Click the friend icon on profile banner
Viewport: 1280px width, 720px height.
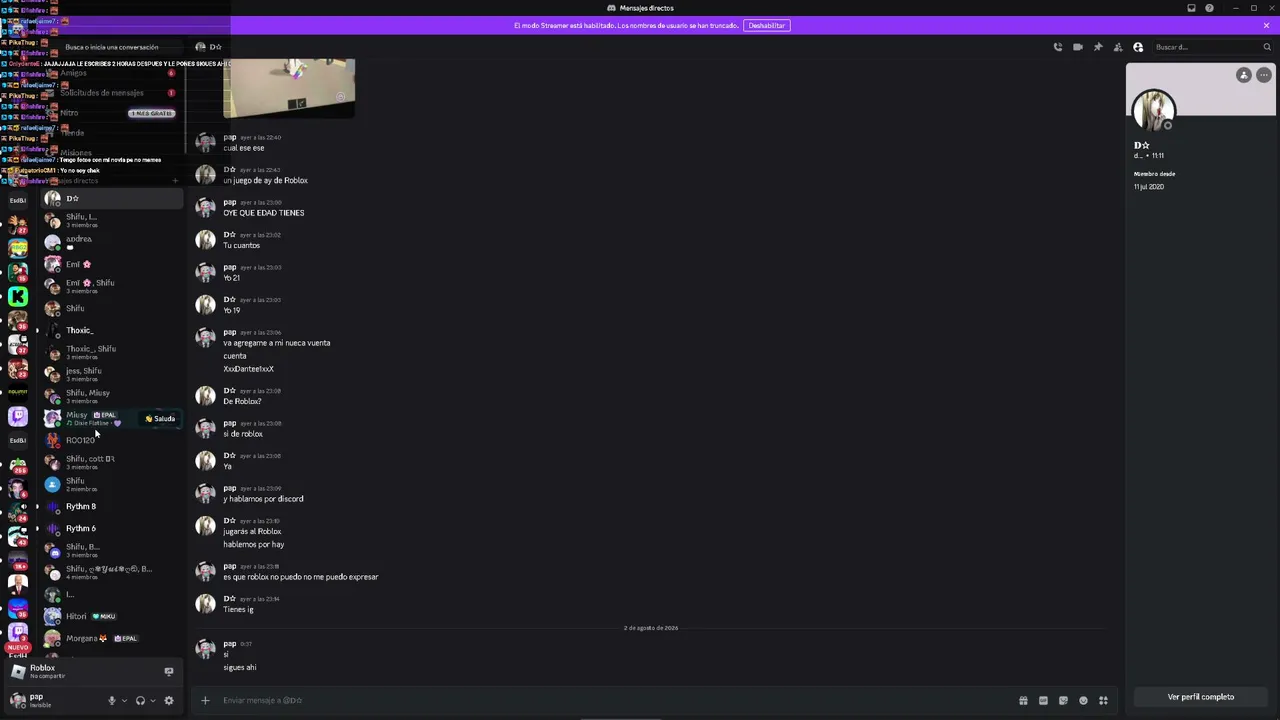[1244, 75]
